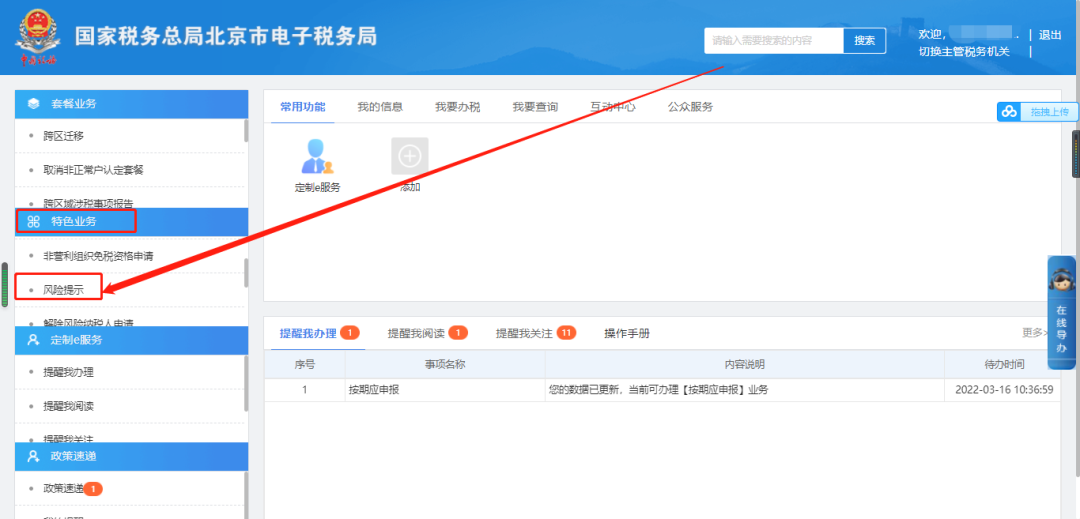Click the 特色业务 header grid icon

33,222
